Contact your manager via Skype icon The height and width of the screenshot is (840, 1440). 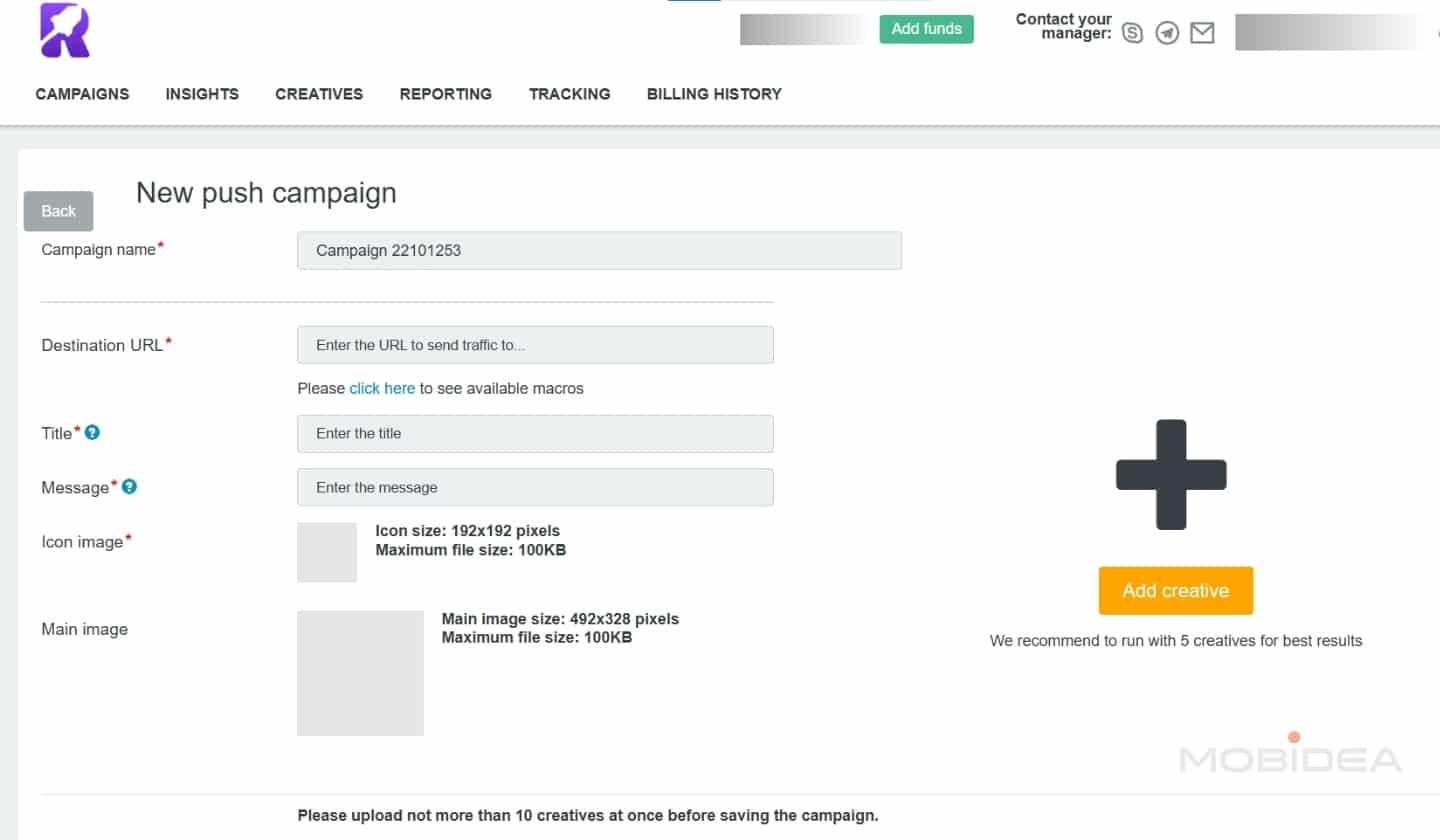(1131, 32)
